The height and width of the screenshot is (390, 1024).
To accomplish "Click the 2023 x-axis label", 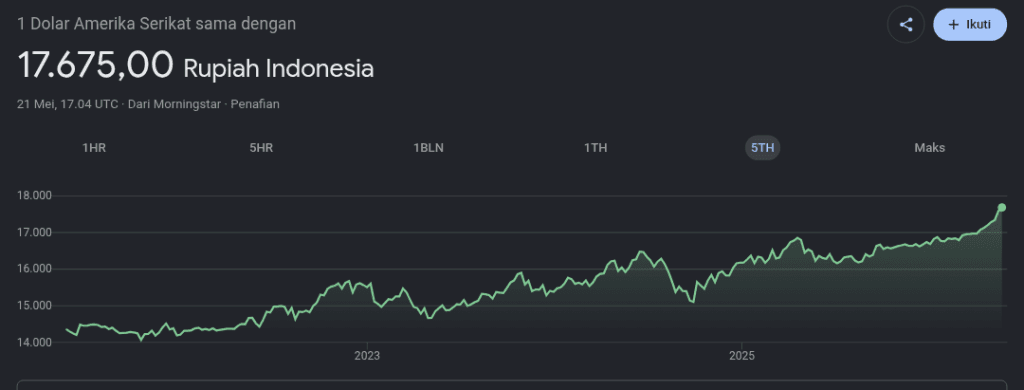I will [367, 356].
